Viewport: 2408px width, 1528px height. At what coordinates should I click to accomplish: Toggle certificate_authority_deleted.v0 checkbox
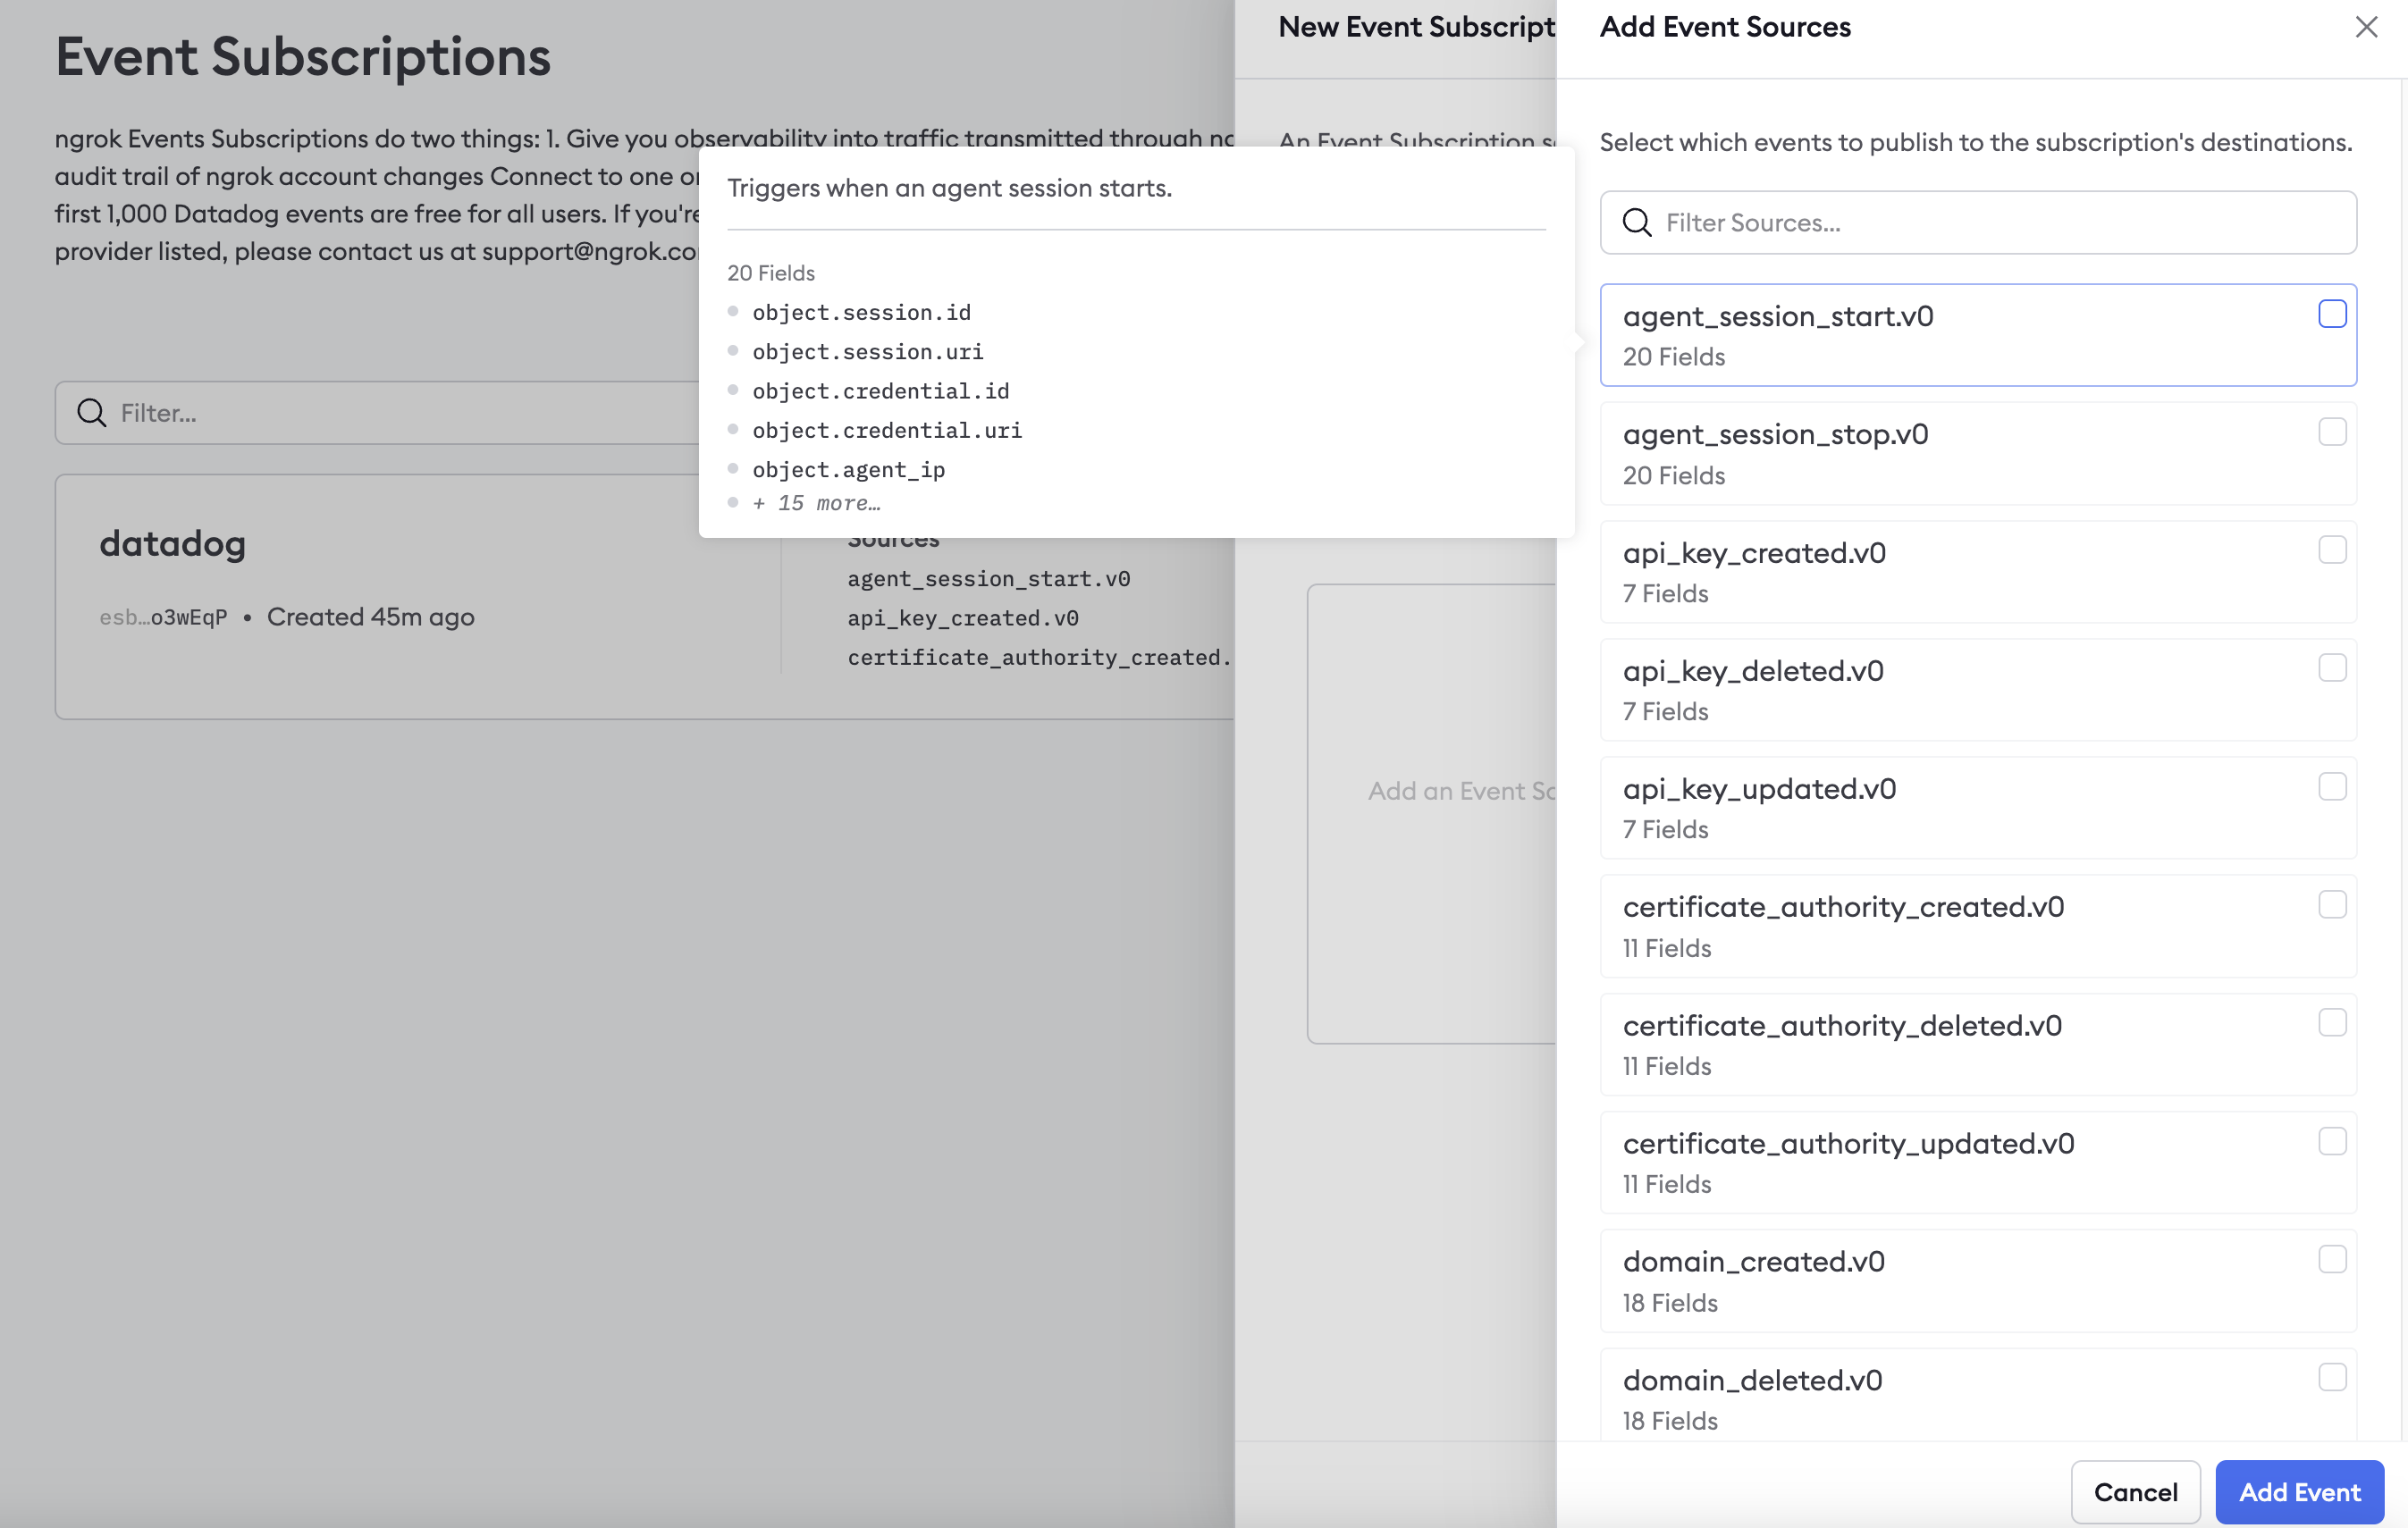(x=2331, y=1023)
